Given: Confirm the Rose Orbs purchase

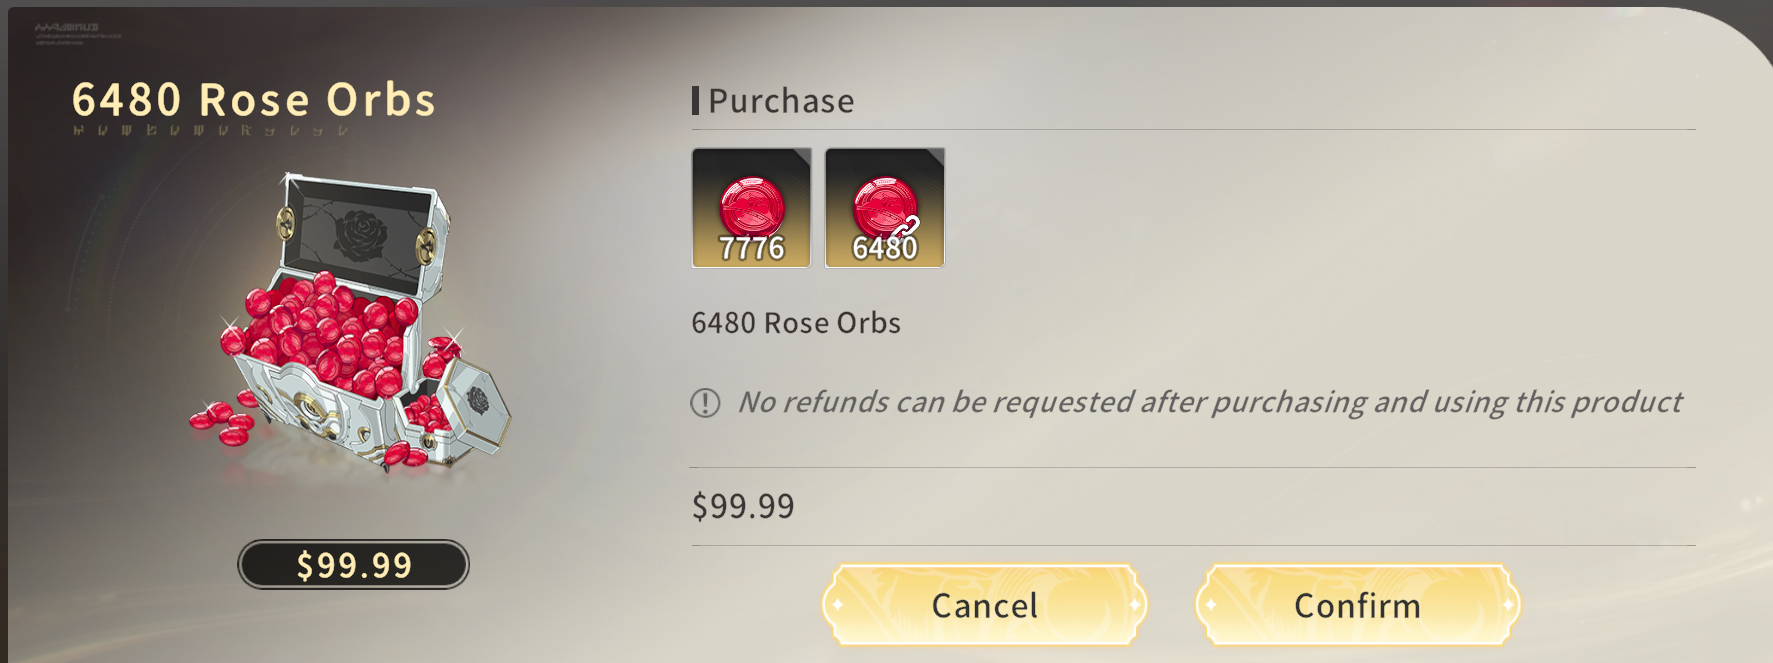Looking at the screenshot, I should click(x=1357, y=605).
